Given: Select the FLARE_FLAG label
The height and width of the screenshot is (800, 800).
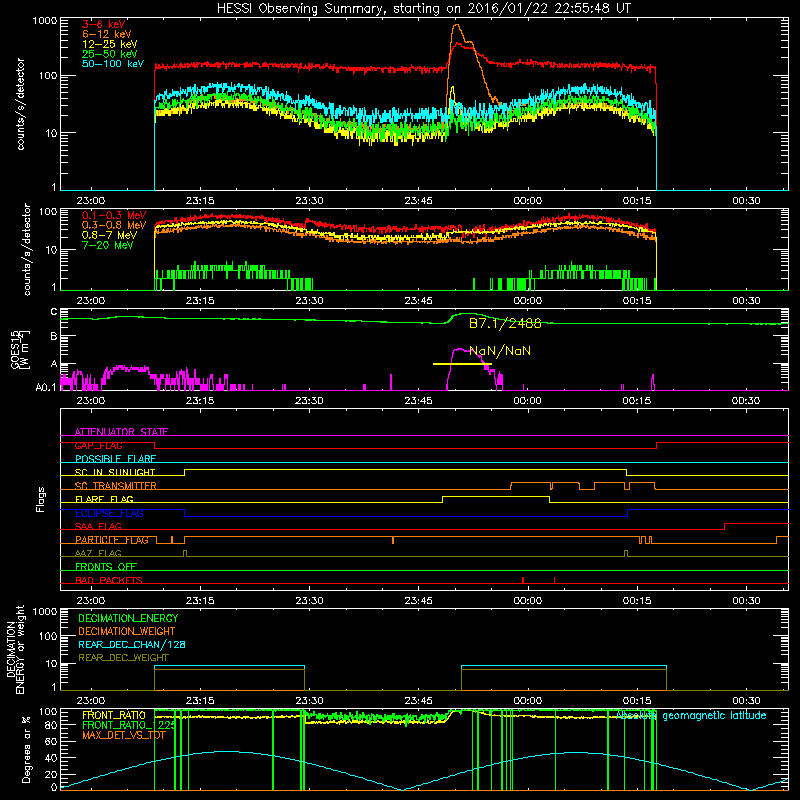Looking at the screenshot, I should [x=104, y=499].
